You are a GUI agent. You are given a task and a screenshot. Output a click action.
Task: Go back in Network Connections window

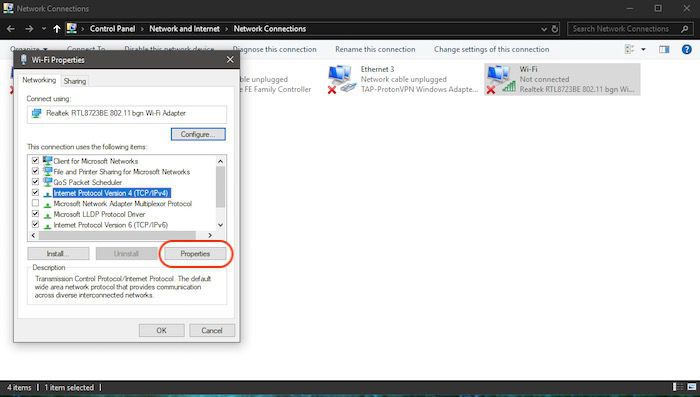tap(11, 29)
